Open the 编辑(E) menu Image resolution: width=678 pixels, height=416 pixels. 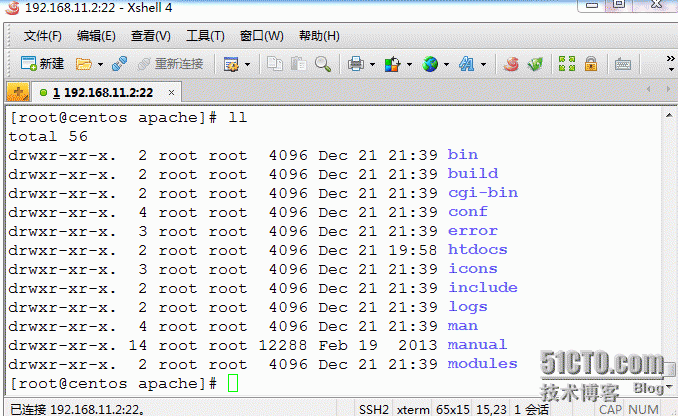(96, 36)
